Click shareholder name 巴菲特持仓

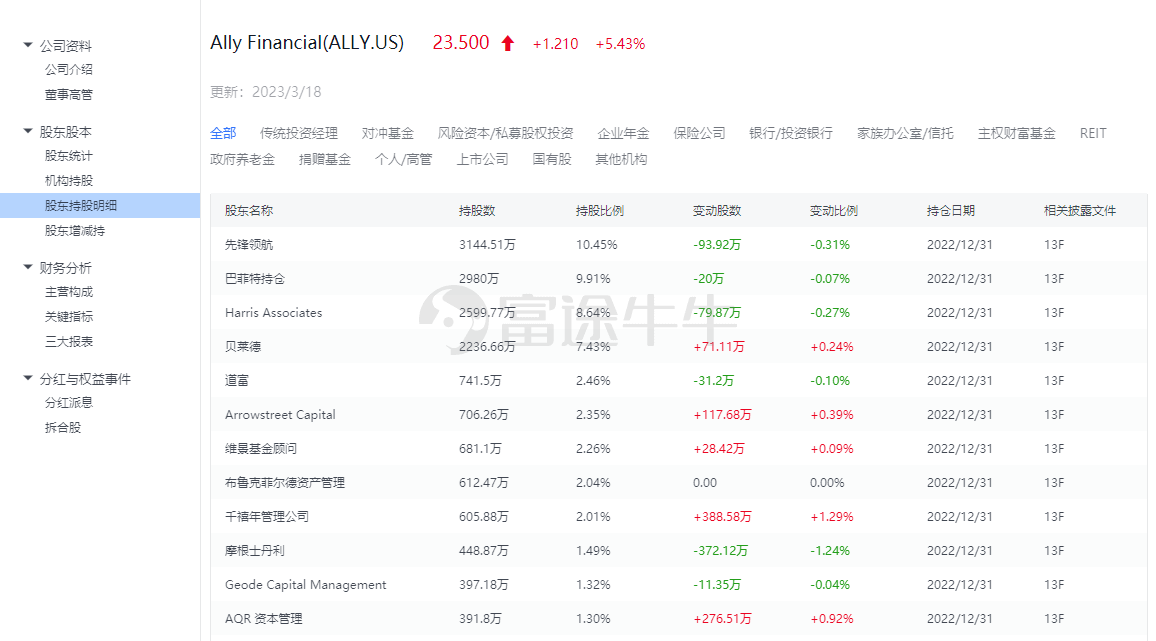(x=254, y=279)
